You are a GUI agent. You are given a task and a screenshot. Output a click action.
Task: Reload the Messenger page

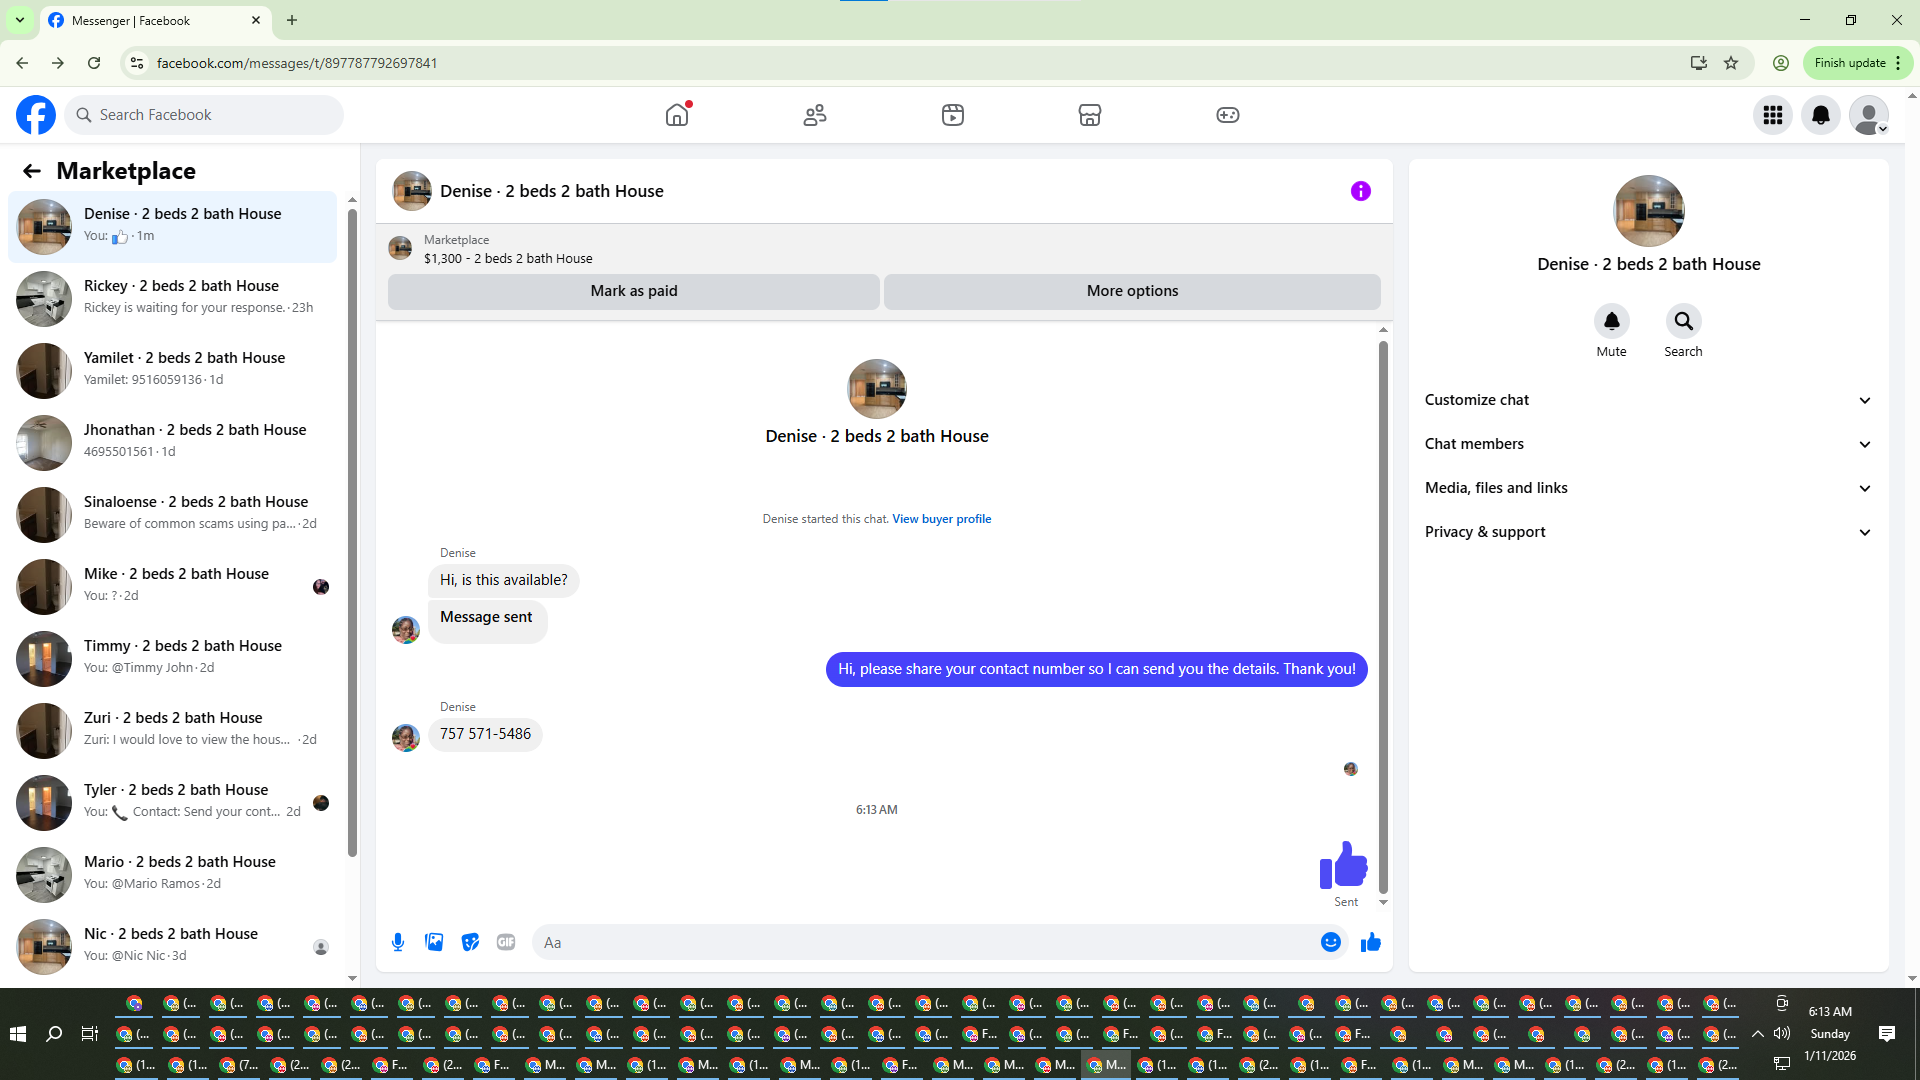[x=94, y=63]
